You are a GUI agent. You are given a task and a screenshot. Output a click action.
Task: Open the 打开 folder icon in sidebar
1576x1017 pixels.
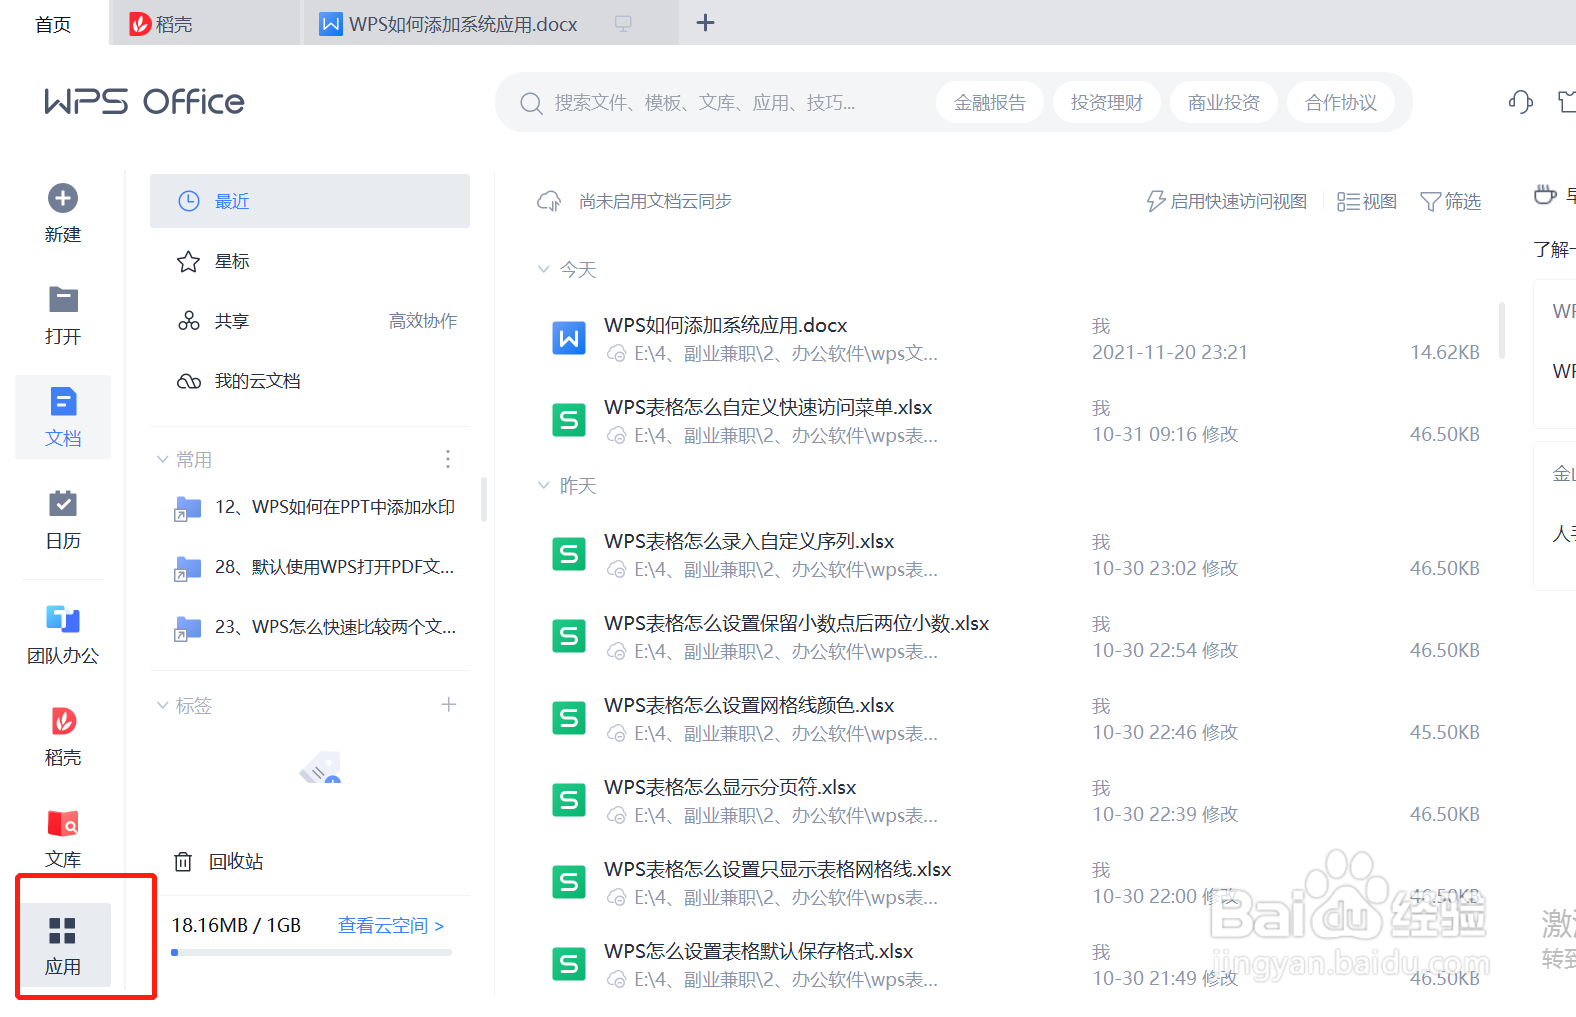point(63,299)
